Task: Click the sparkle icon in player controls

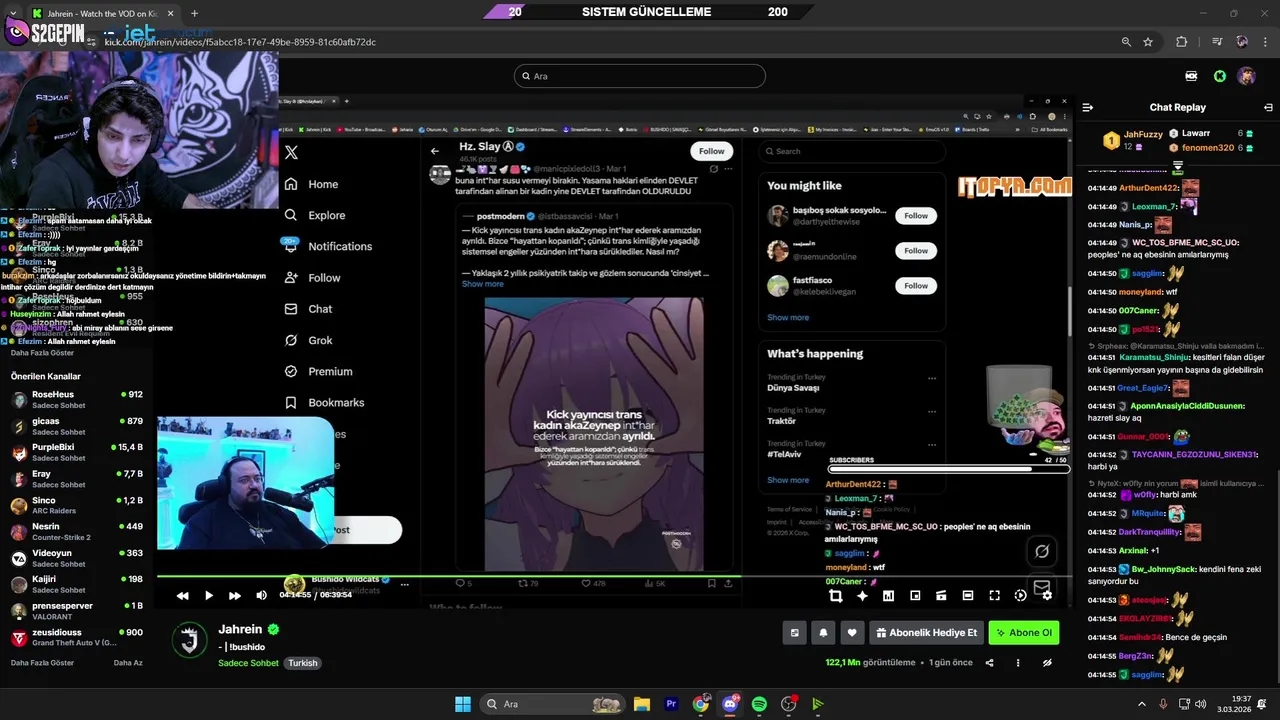Action: [x=862, y=596]
